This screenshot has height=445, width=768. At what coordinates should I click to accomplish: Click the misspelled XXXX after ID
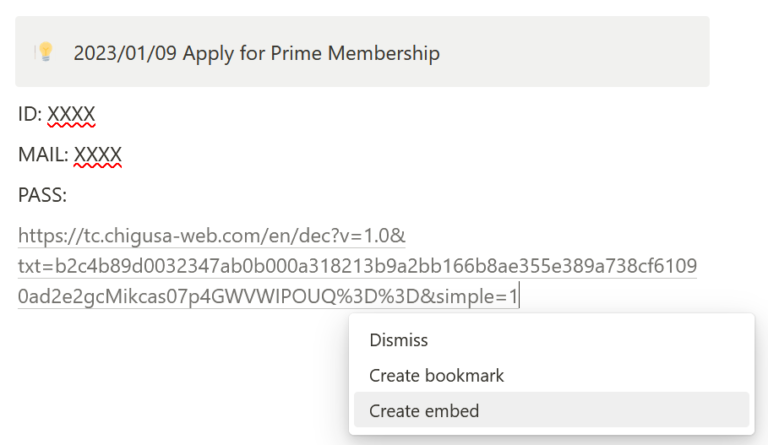(x=71, y=115)
